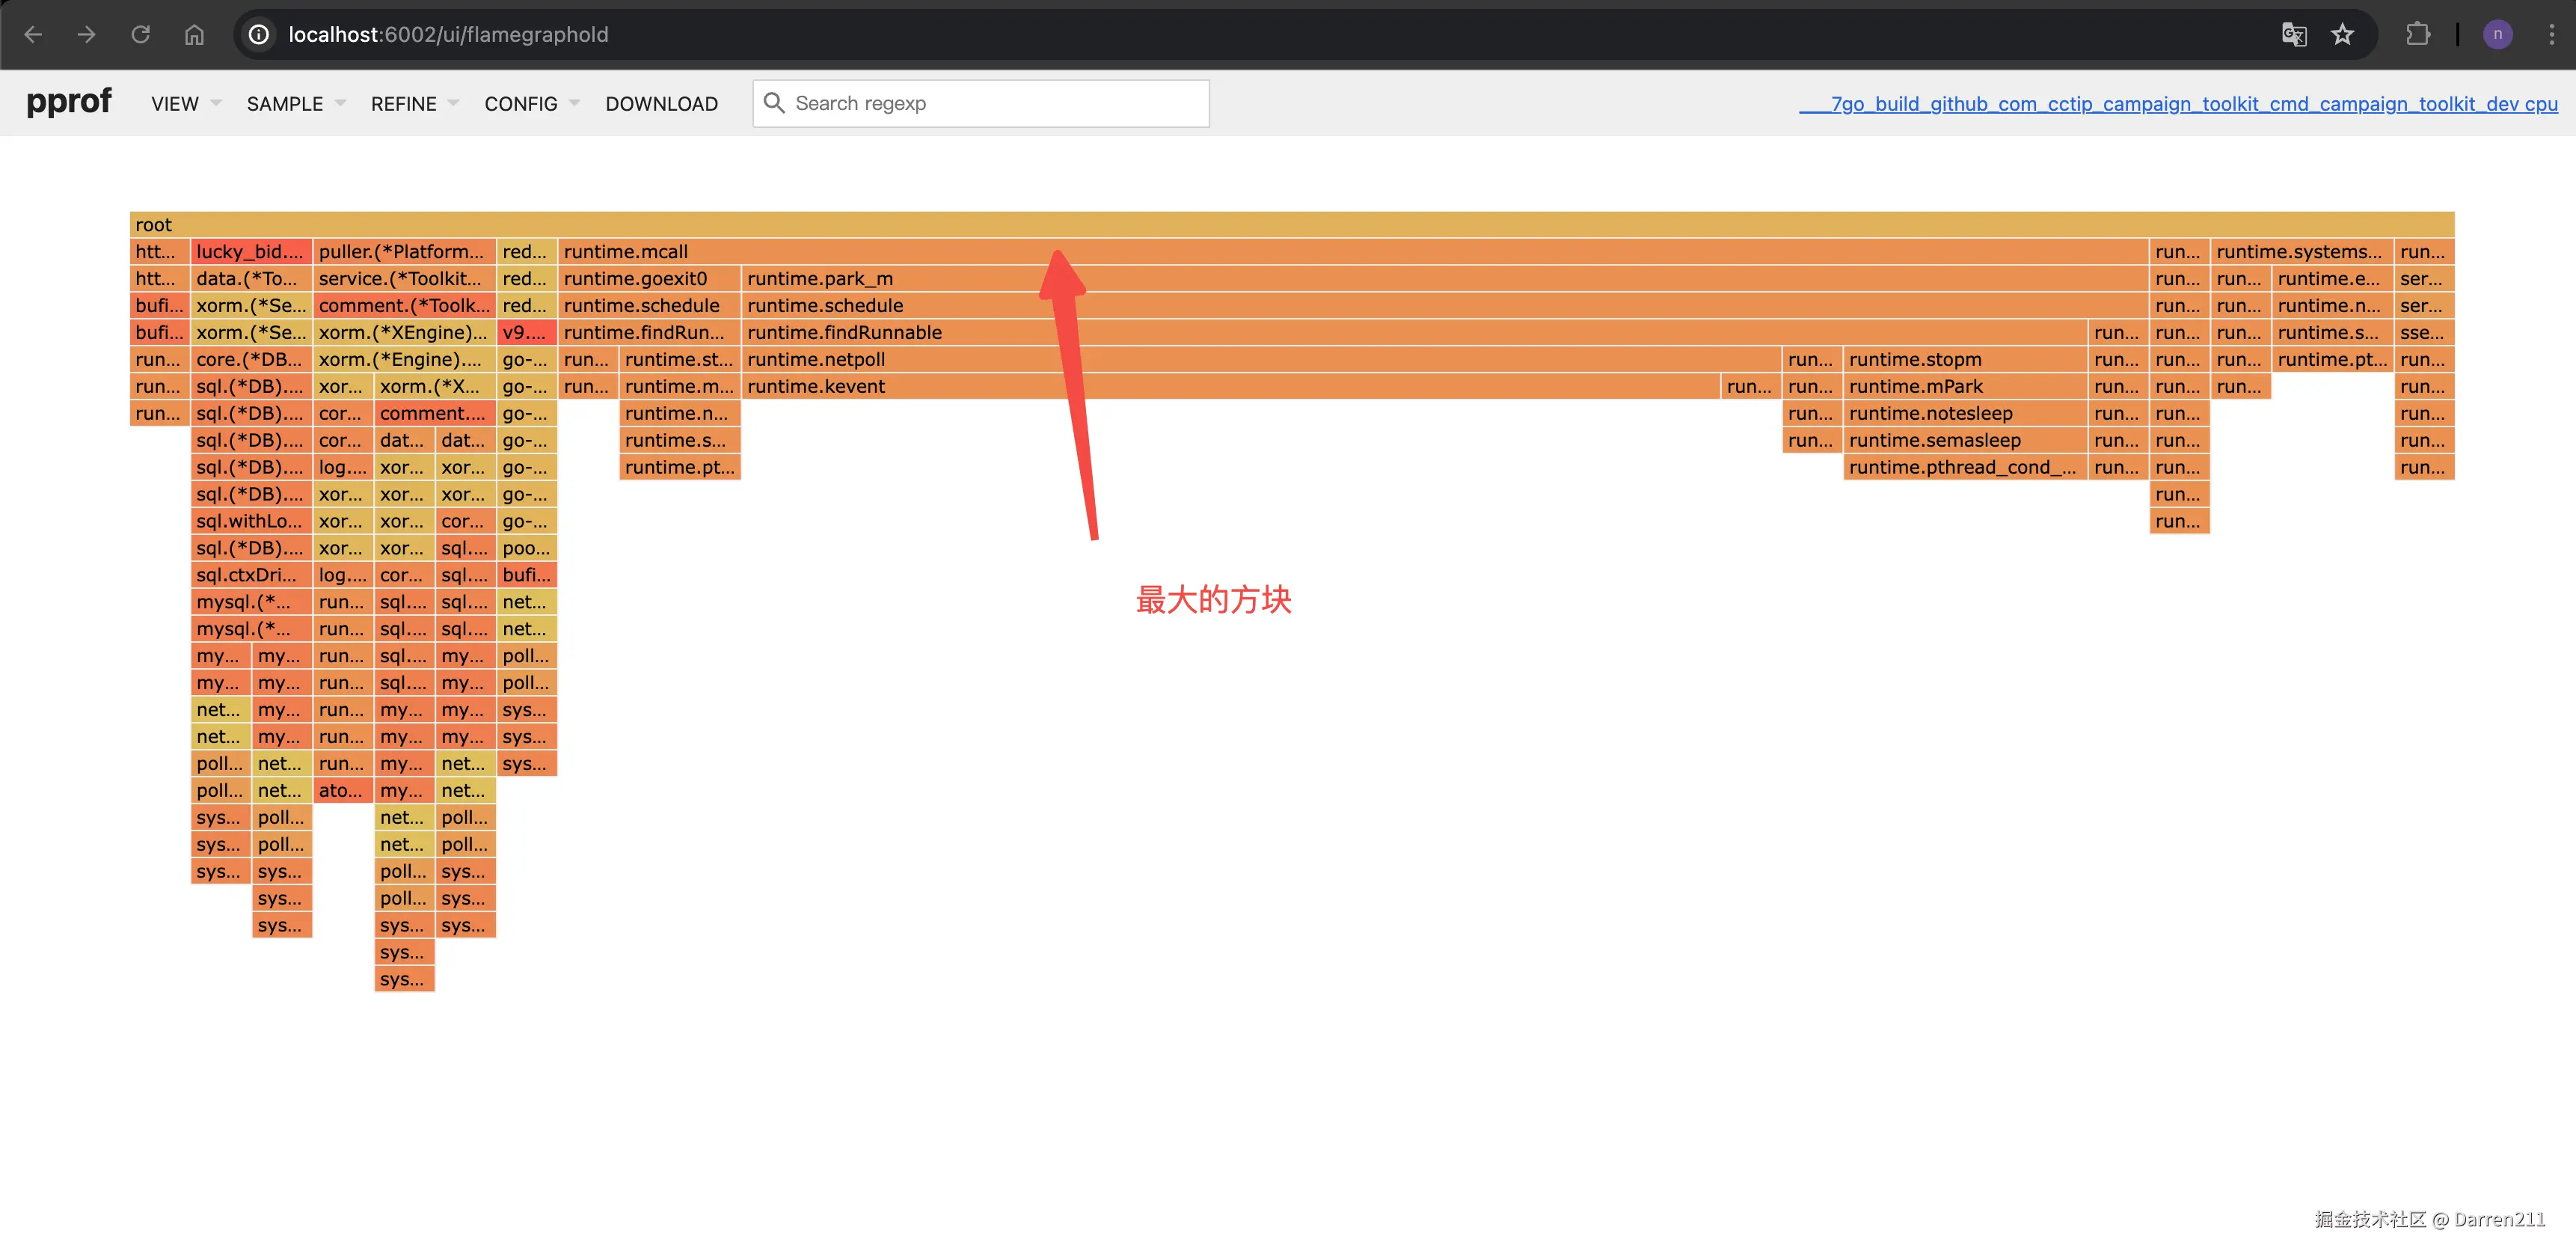Click the profile avatar icon
Screen dimensions: 2576x1260
pyautogui.click(x=2497, y=34)
